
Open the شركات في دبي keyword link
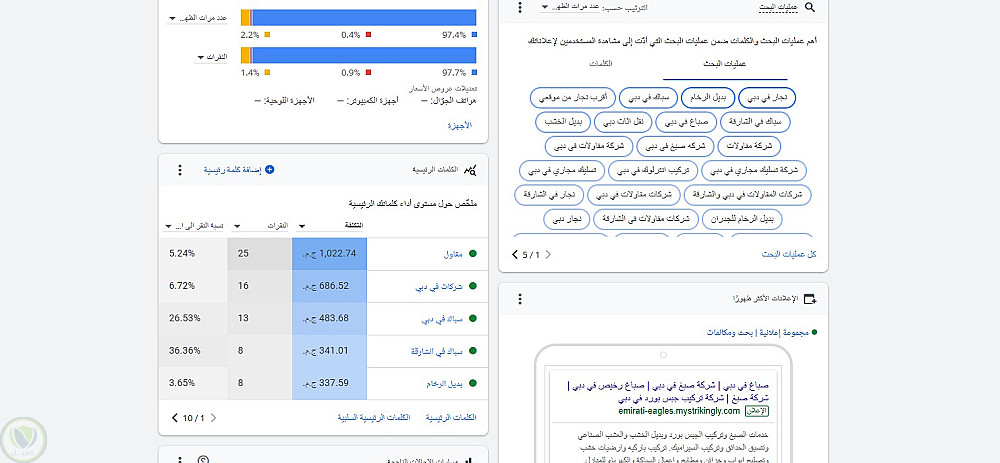click(x=439, y=287)
